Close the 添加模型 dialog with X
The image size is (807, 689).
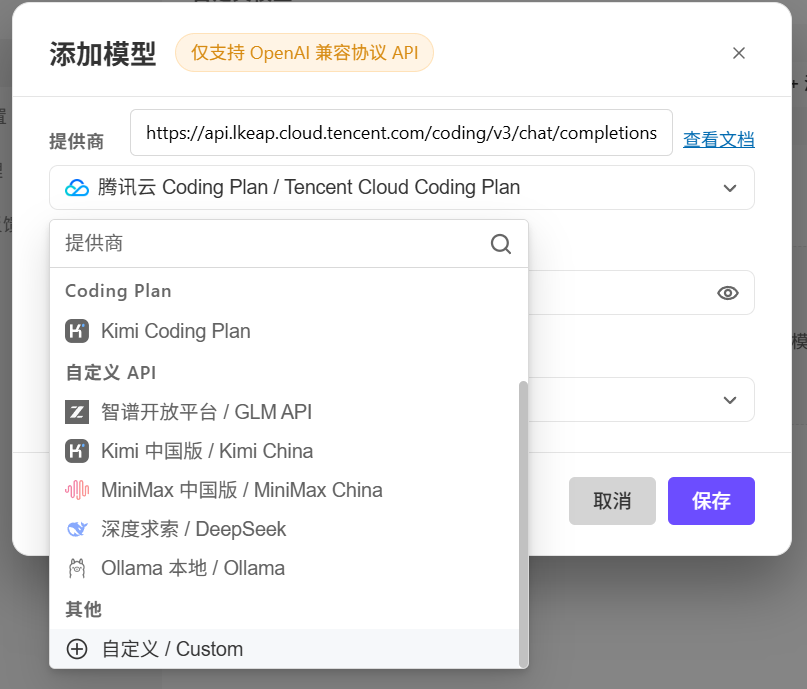pyautogui.click(x=739, y=53)
